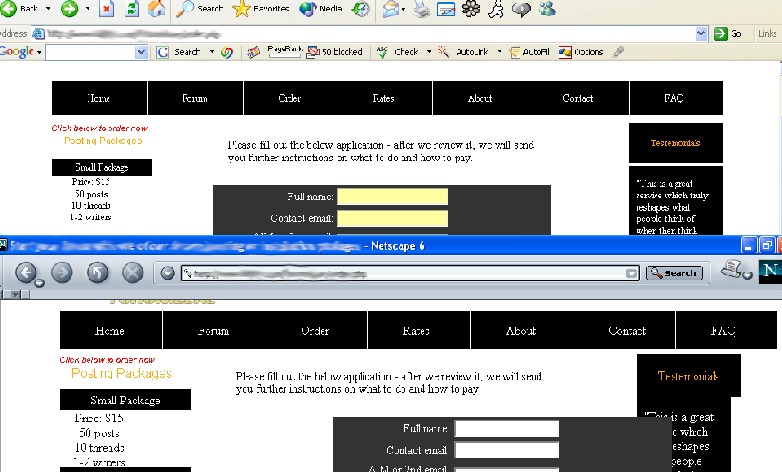The width and height of the screenshot is (782, 472).
Task: Click the running figure icon in the Internet Explorer toolbar
Action: (x=496, y=8)
